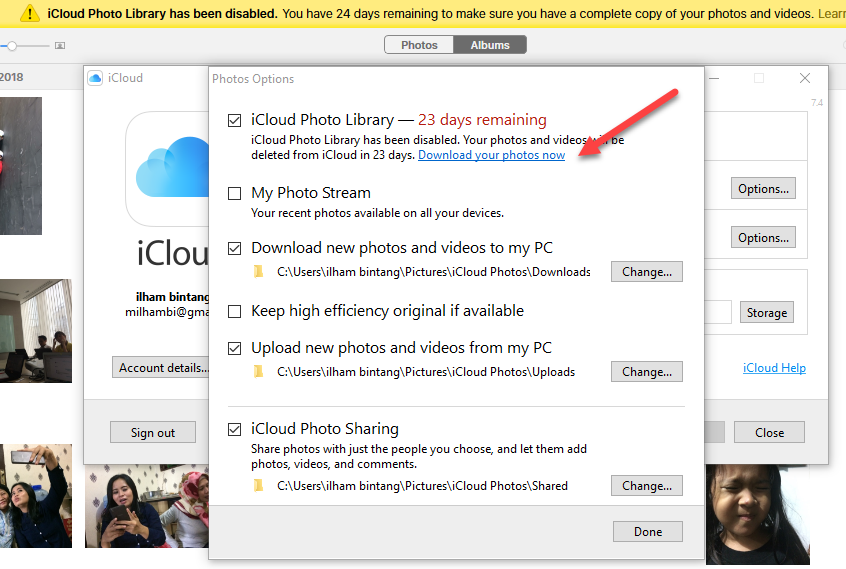Click the iCloud cloud logo image
Image resolution: width=846 pixels, height=569 pixels.
(x=167, y=168)
